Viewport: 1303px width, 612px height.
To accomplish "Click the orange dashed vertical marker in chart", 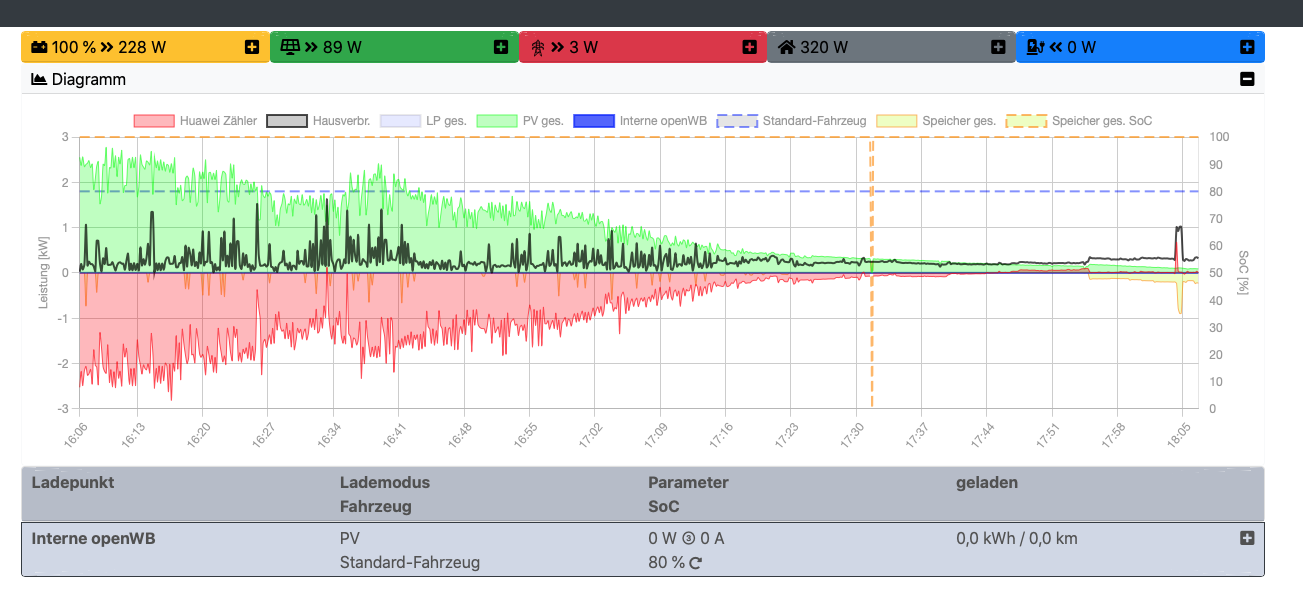I will tap(872, 273).
